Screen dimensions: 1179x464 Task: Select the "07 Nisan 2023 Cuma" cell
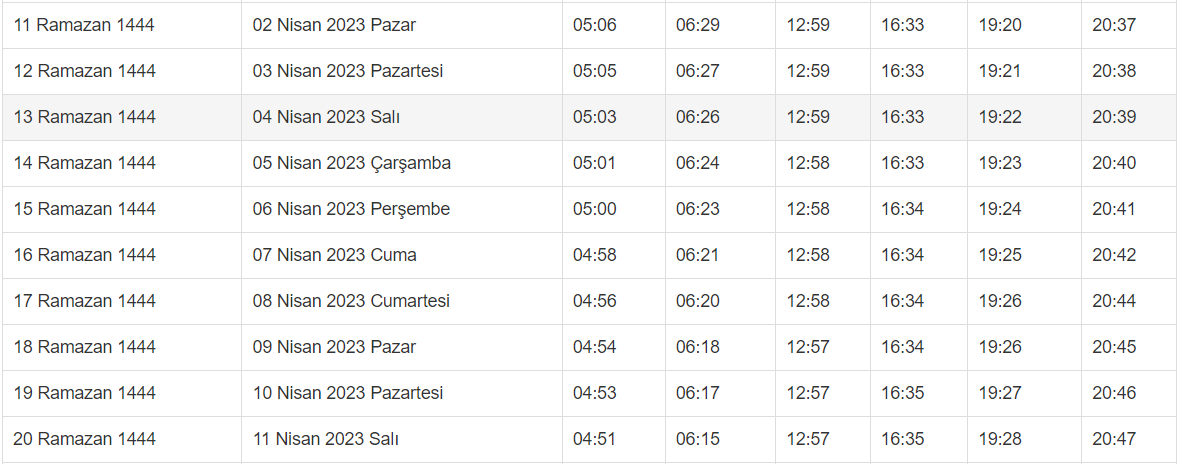334,255
